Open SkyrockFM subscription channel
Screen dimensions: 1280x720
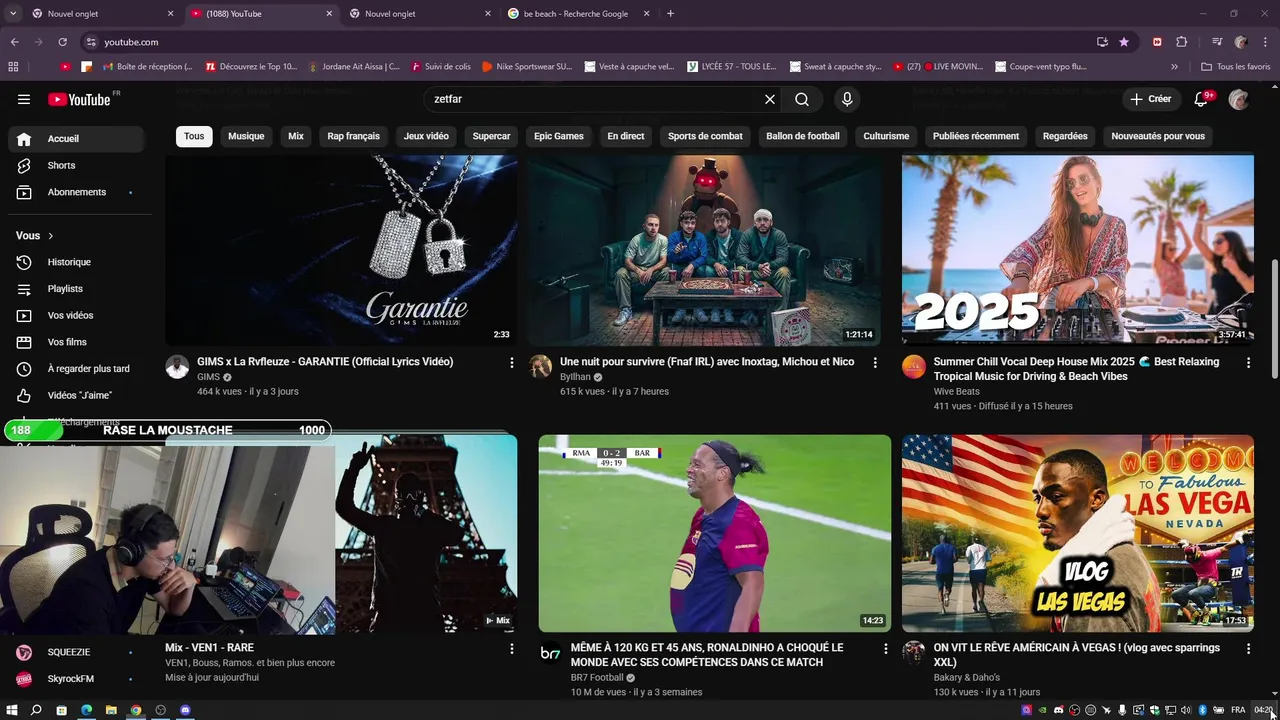[x=76, y=679]
